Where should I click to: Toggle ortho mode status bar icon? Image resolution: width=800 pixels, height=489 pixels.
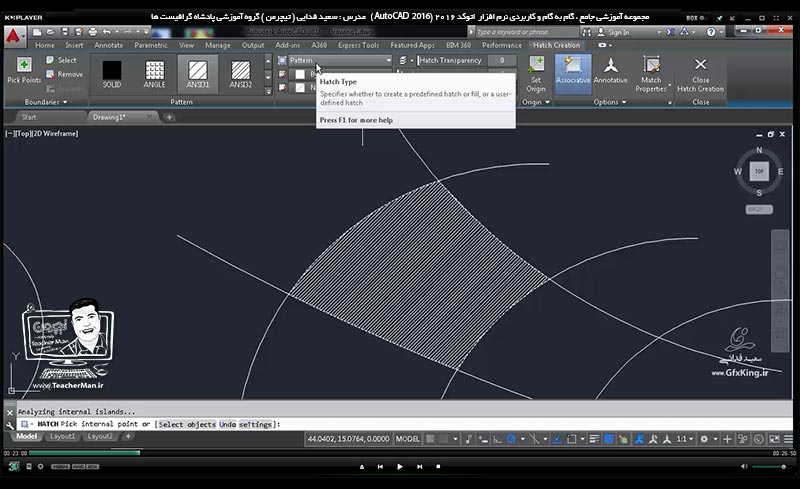pyautogui.click(x=497, y=439)
